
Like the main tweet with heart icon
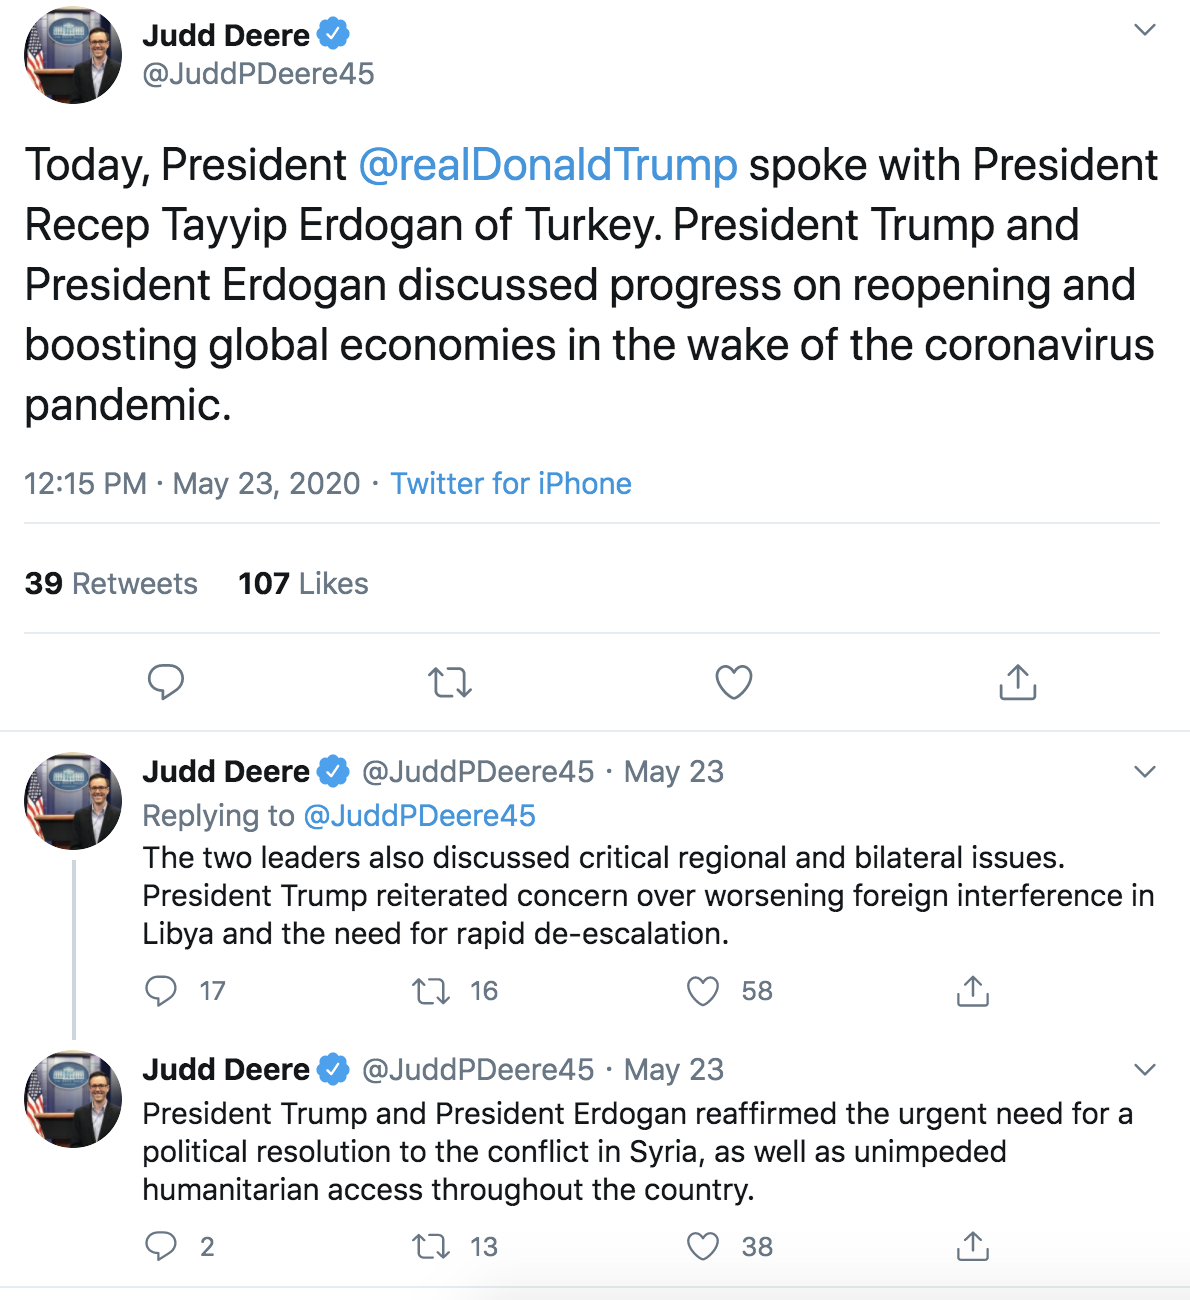734,682
